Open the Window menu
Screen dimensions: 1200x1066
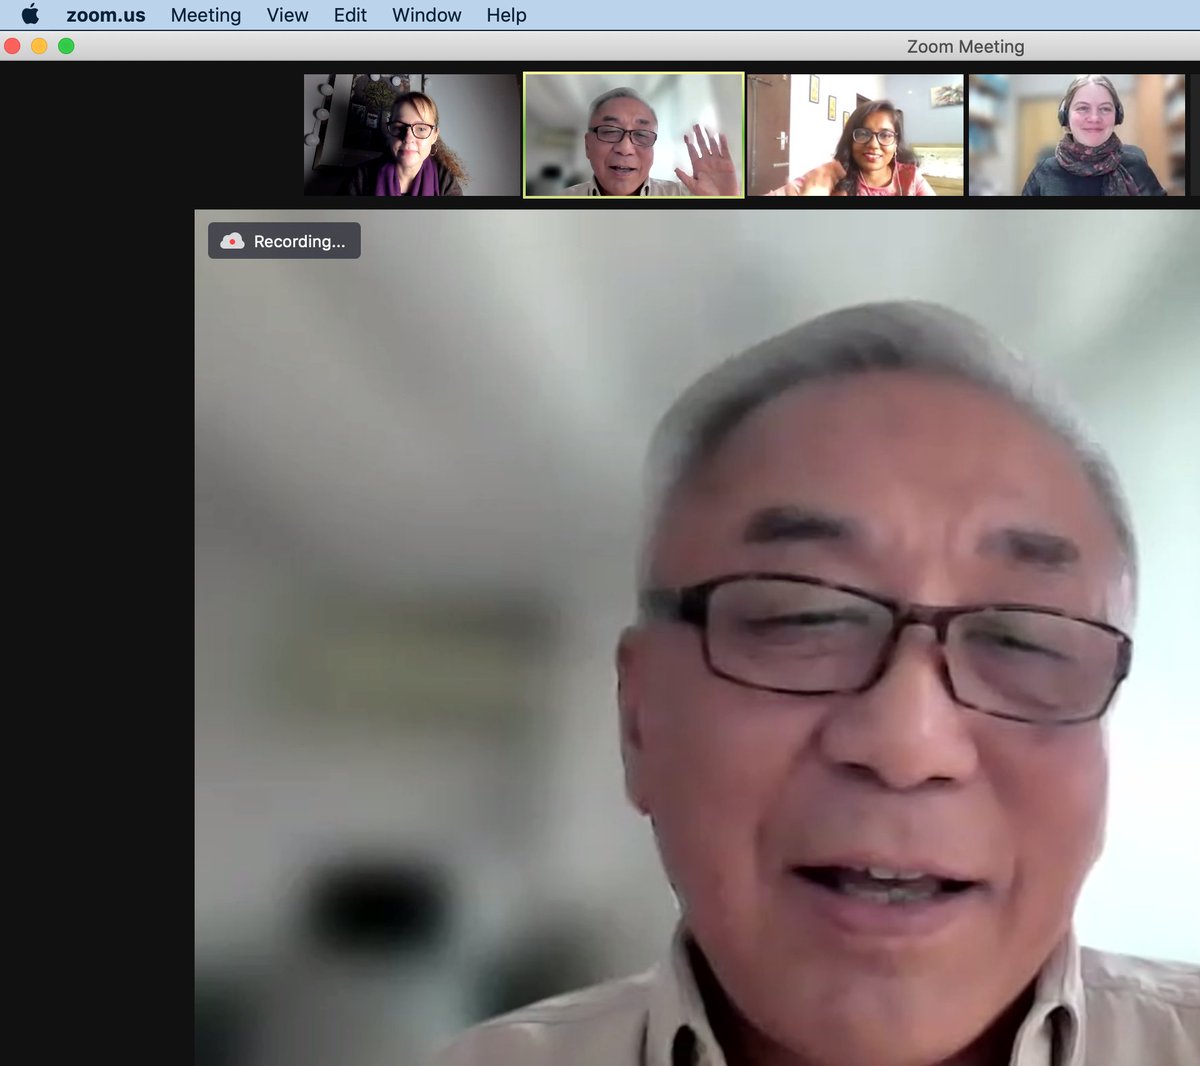427,15
